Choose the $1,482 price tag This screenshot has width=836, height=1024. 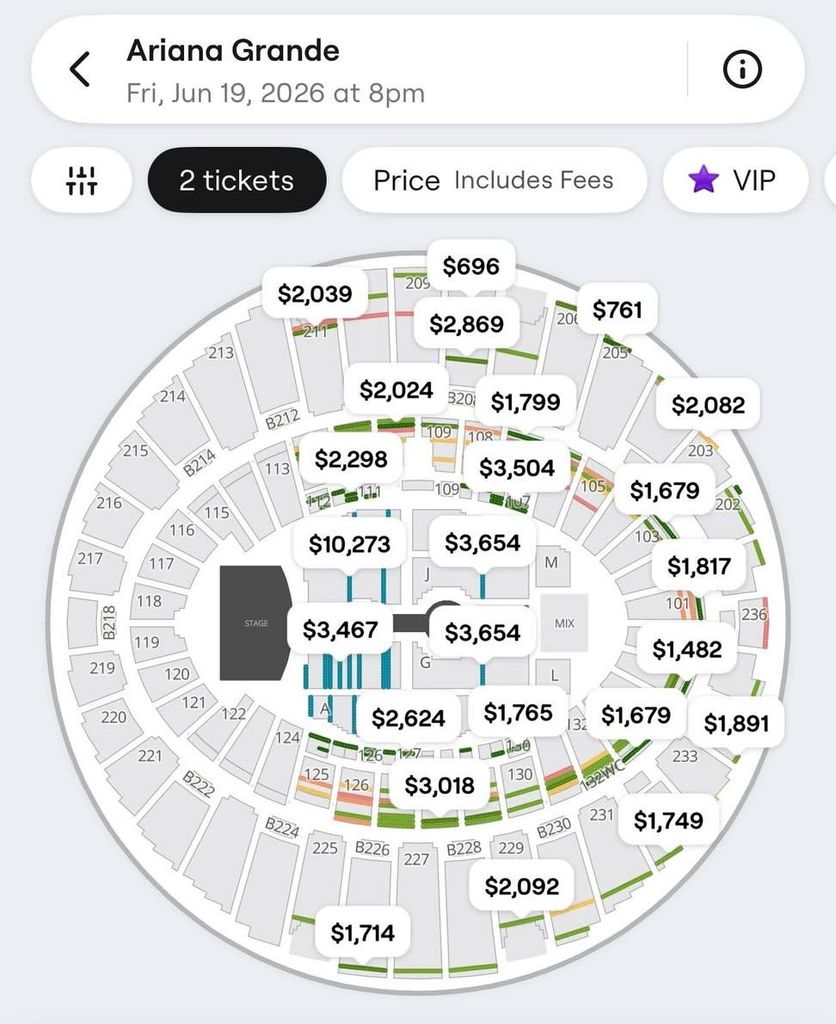click(x=687, y=649)
